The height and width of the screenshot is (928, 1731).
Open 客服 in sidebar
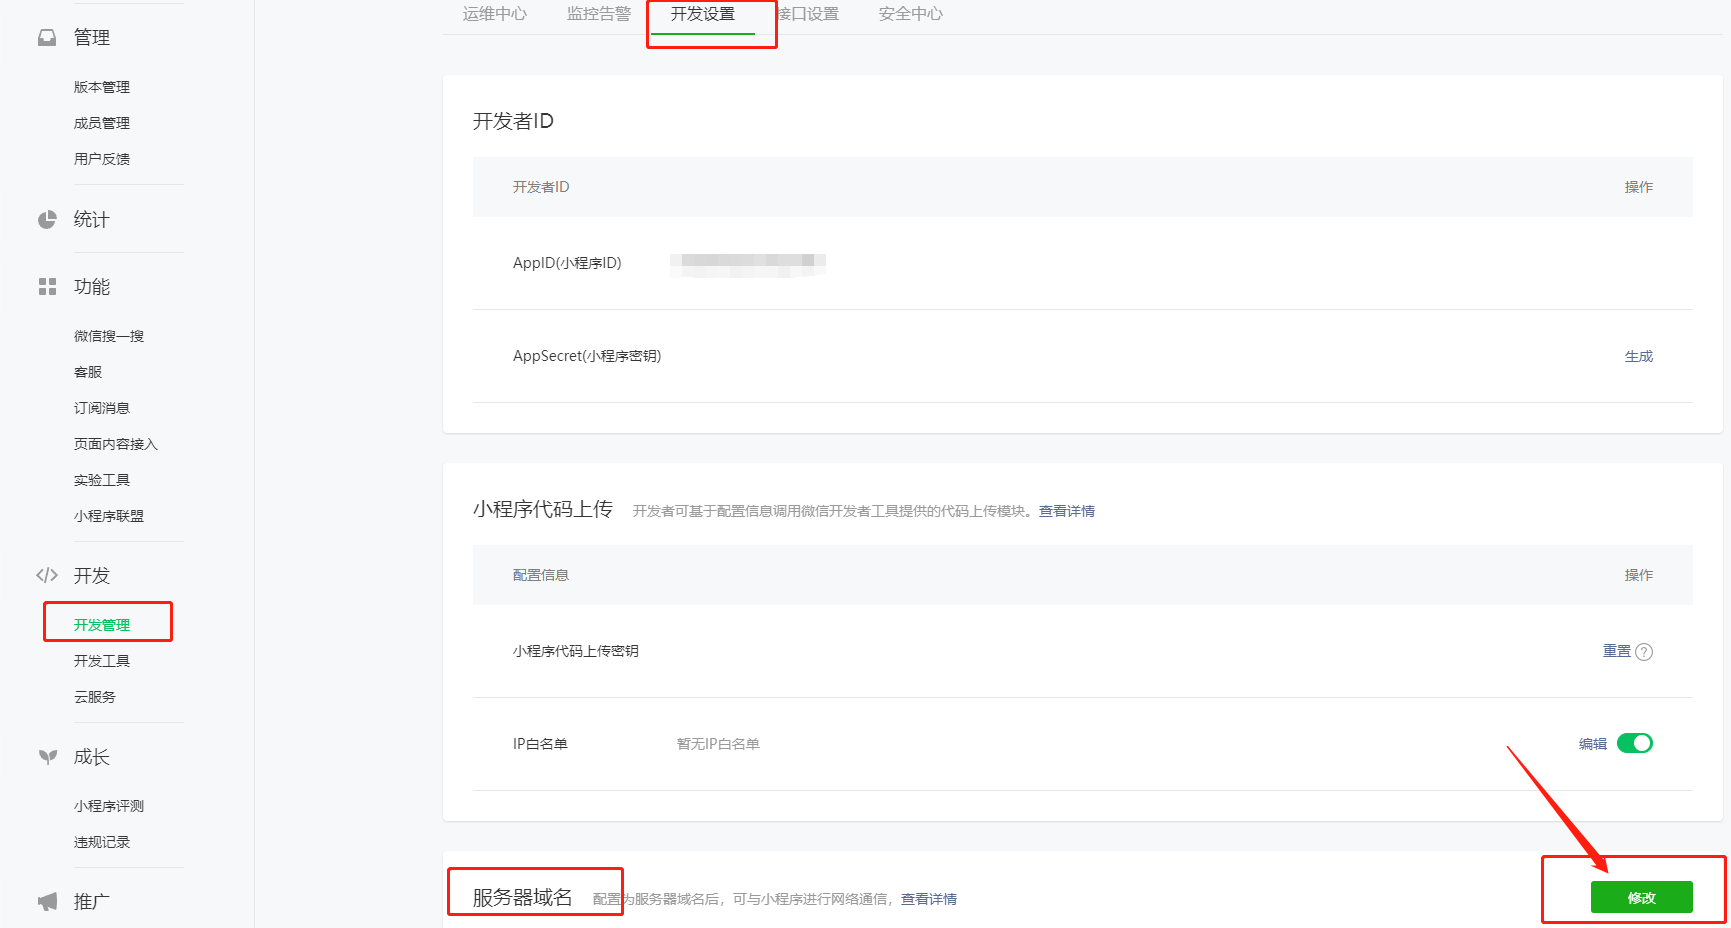(x=88, y=372)
